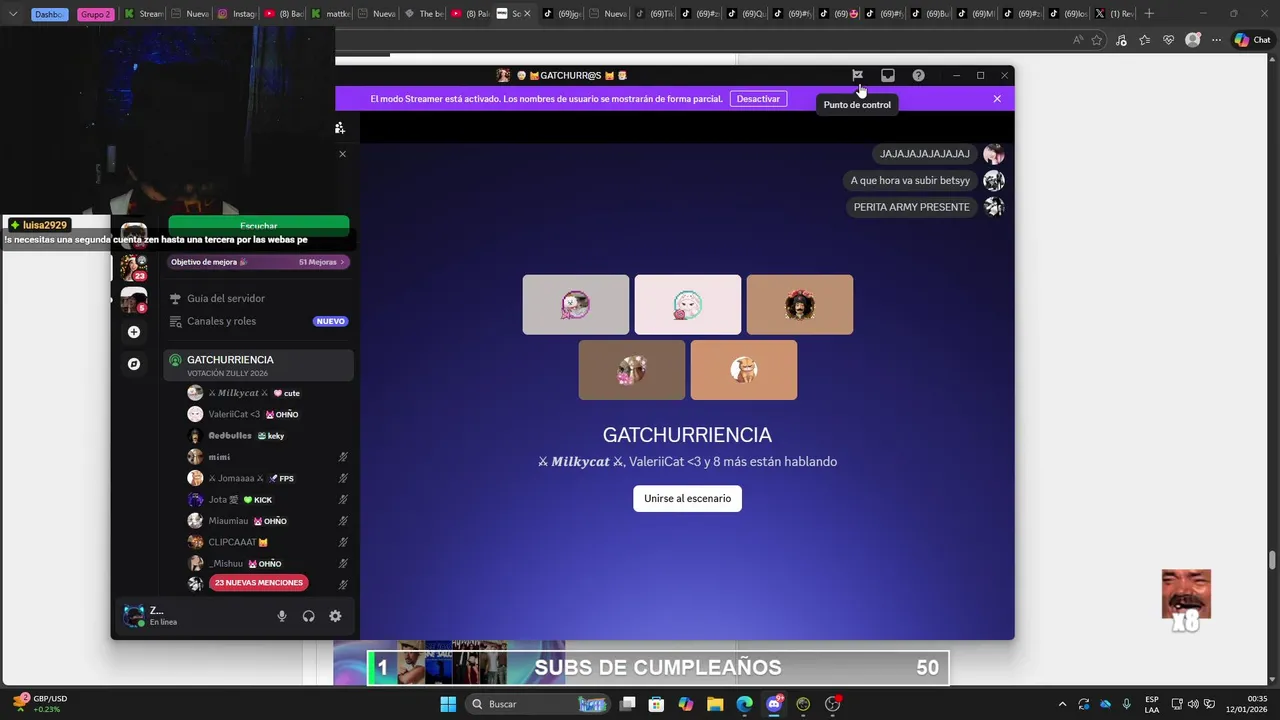Open Discord's Punto de control flag icon
This screenshot has height=720, width=1280.
click(x=857, y=75)
